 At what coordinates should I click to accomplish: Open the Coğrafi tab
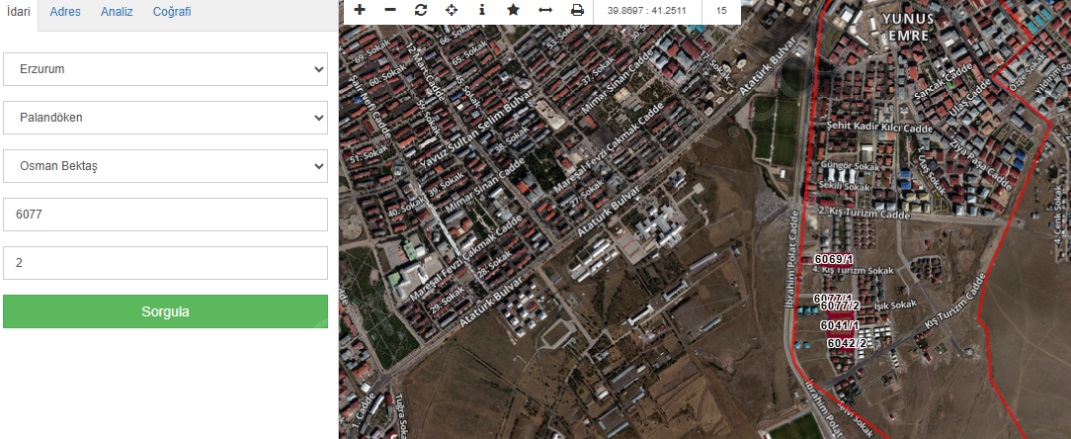[x=171, y=13]
